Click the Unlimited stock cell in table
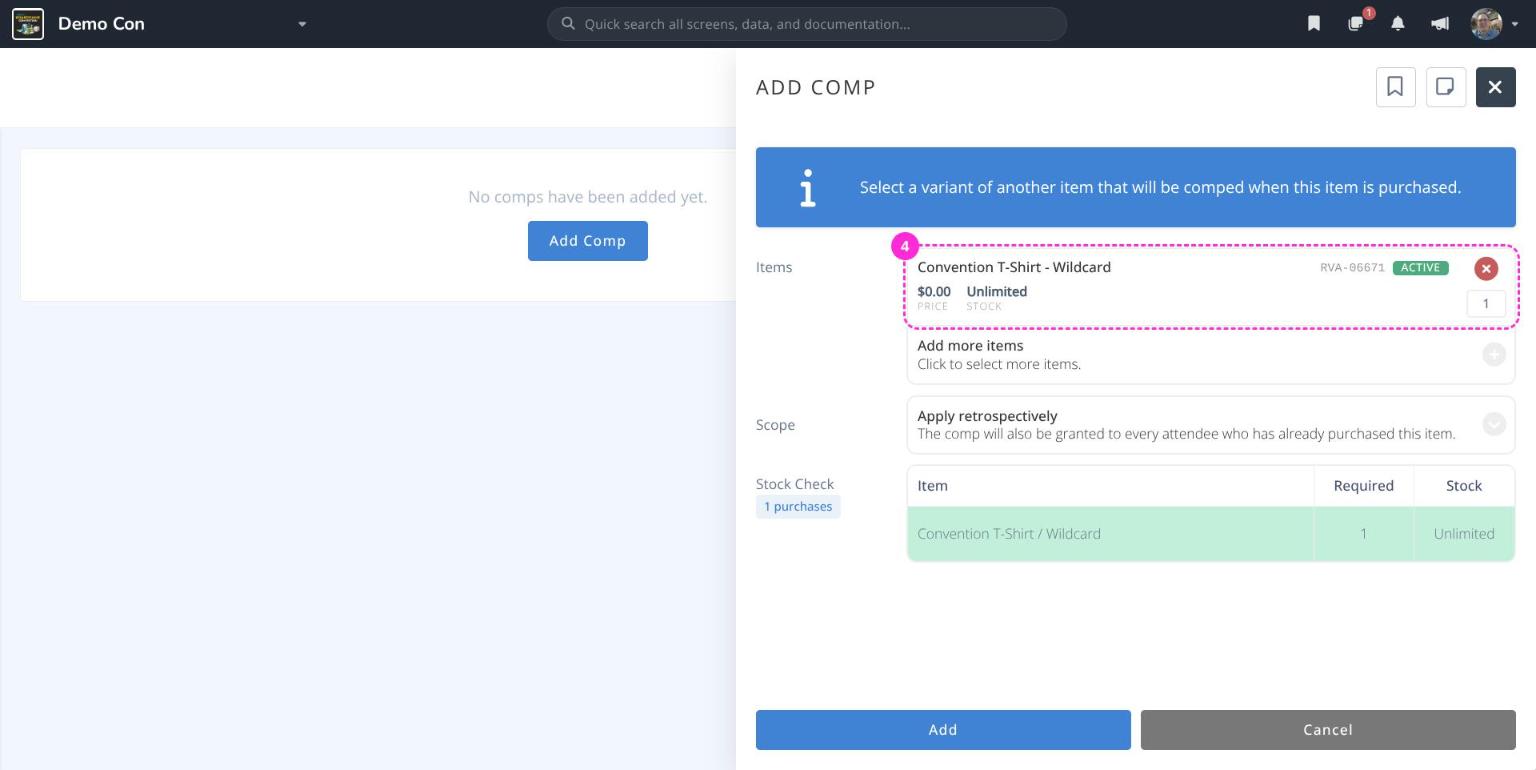The width and height of the screenshot is (1536, 770). pos(1464,534)
